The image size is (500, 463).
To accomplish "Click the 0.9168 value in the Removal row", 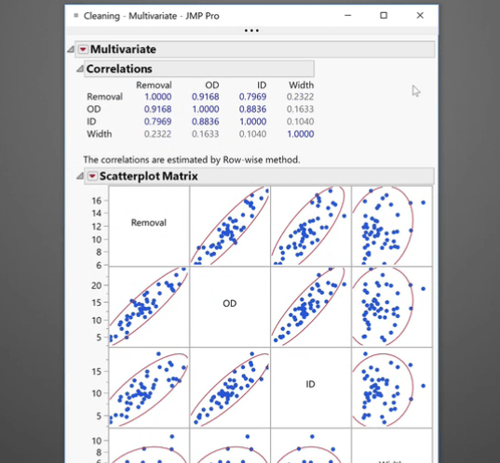I will pos(205,97).
